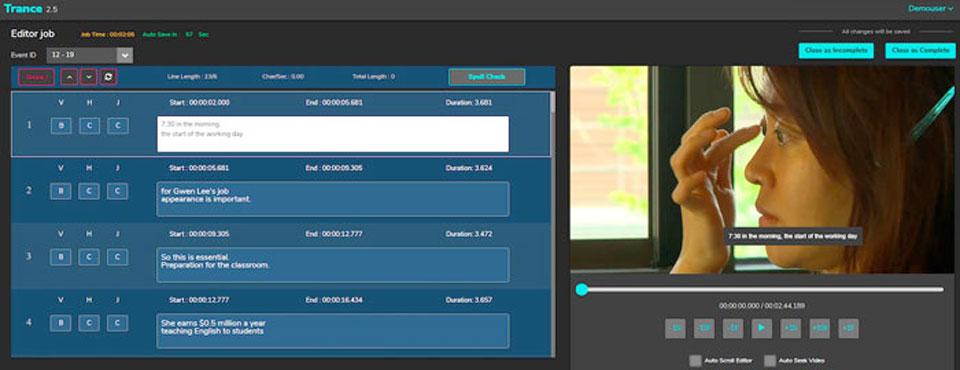Click End : 00:00:16.434 timestamp
Viewport: 960px width, 370px height.
[x=334, y=300]
